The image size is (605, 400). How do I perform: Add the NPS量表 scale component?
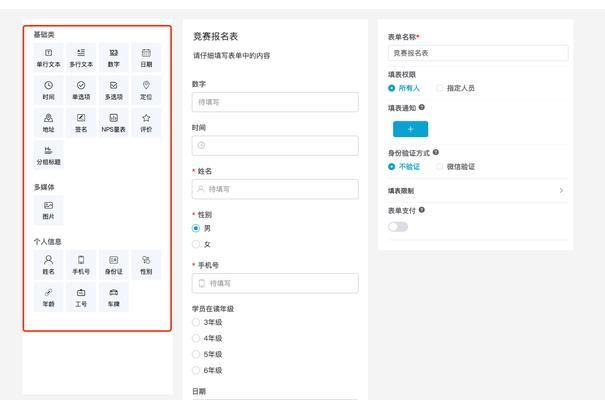tap(113, 123)
